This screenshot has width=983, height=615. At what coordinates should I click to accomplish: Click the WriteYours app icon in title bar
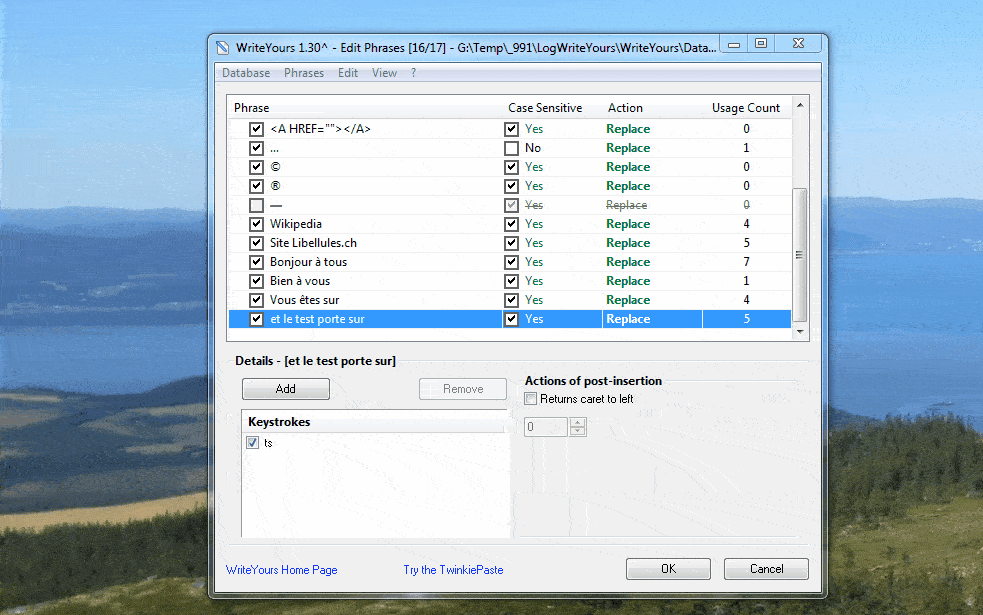point(223,48)
